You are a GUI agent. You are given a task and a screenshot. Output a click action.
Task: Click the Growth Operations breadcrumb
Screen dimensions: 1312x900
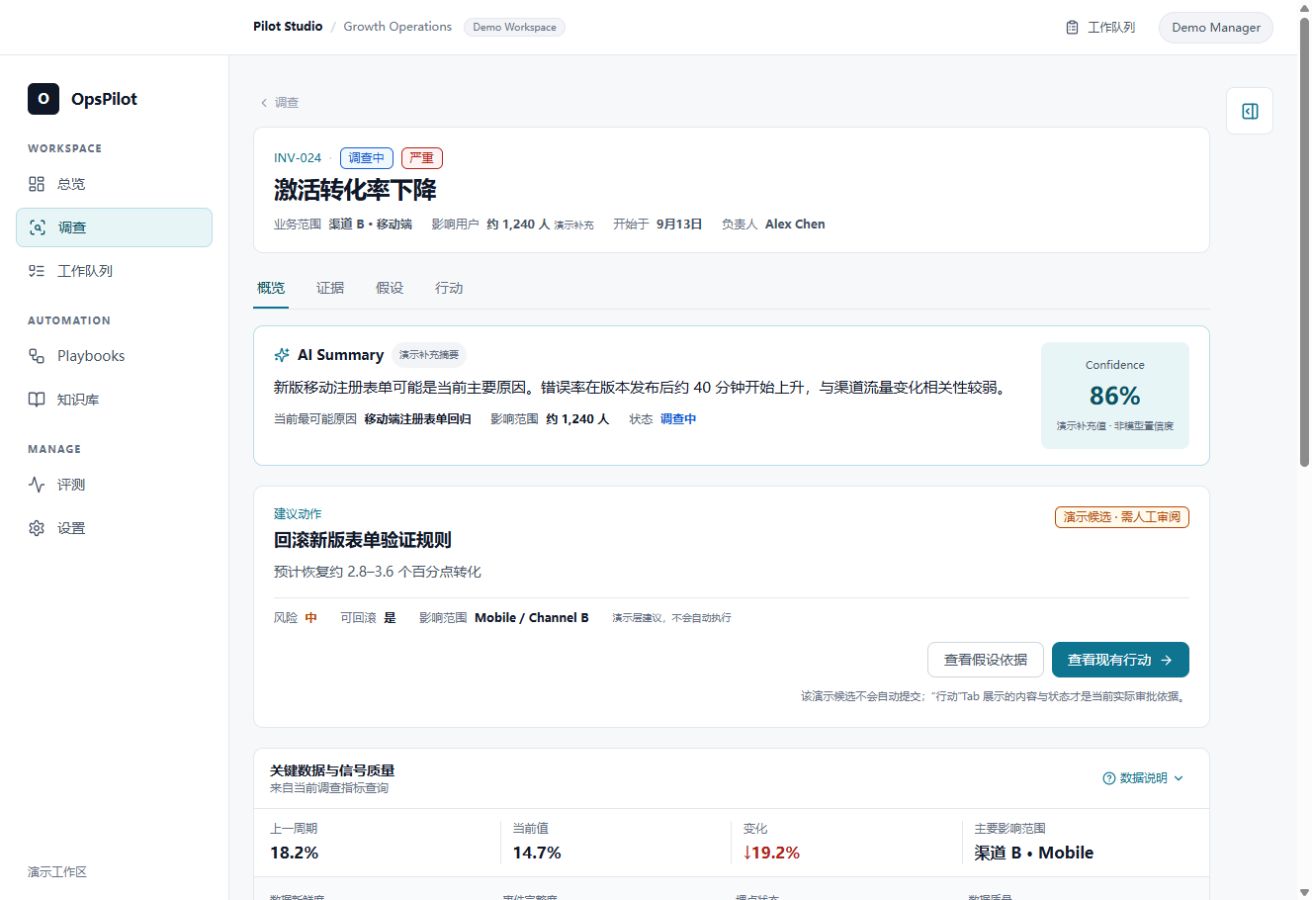point(398,27)
